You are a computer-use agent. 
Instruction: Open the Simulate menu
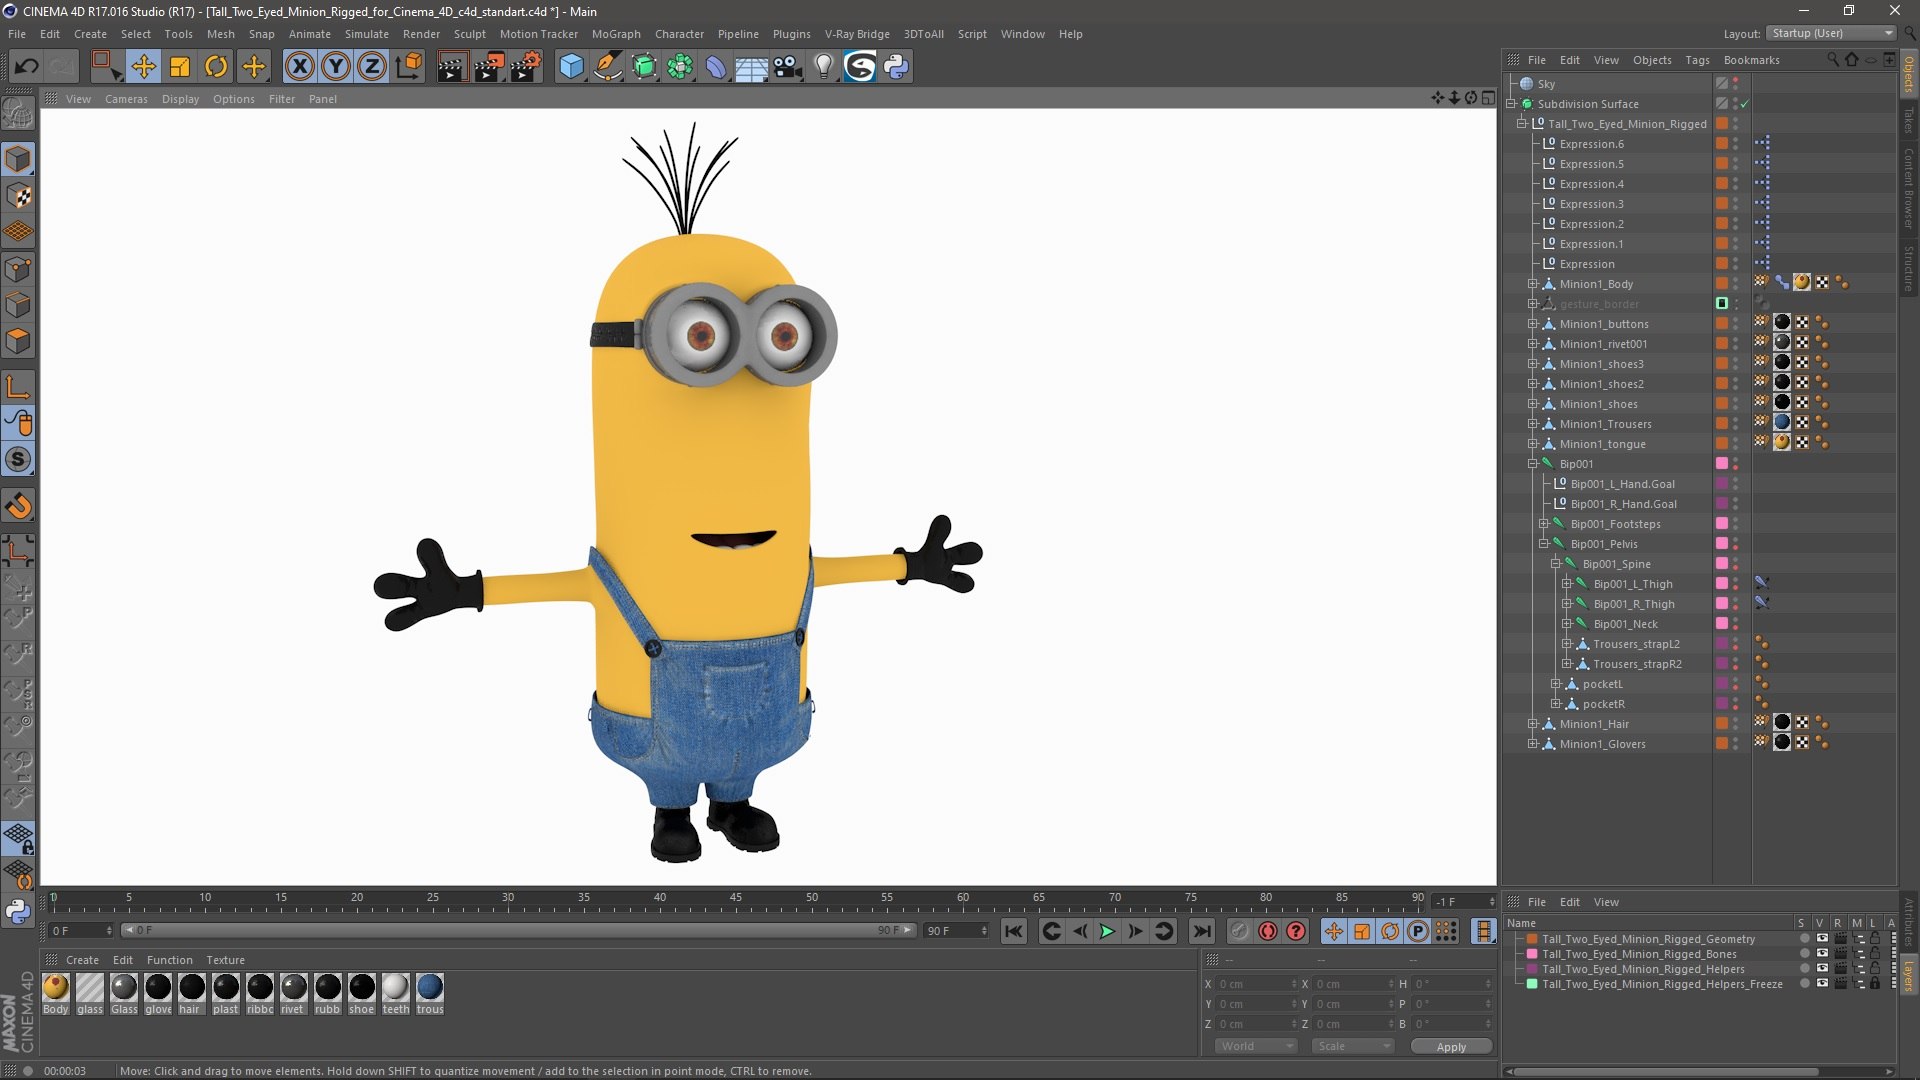367,34
